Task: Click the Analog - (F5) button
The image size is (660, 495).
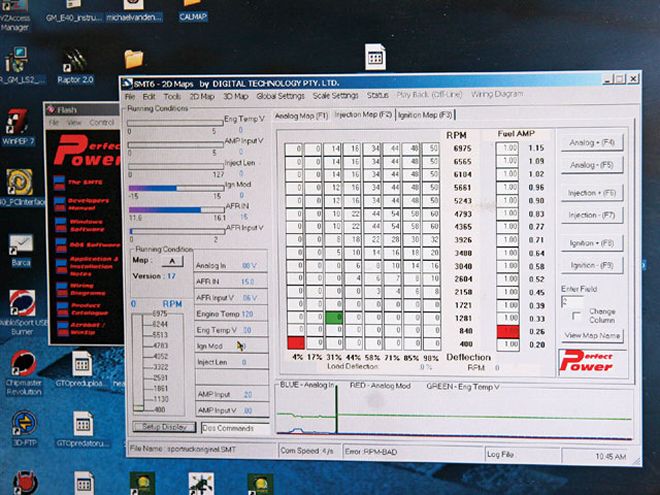Action: click(x=592, y=165)
